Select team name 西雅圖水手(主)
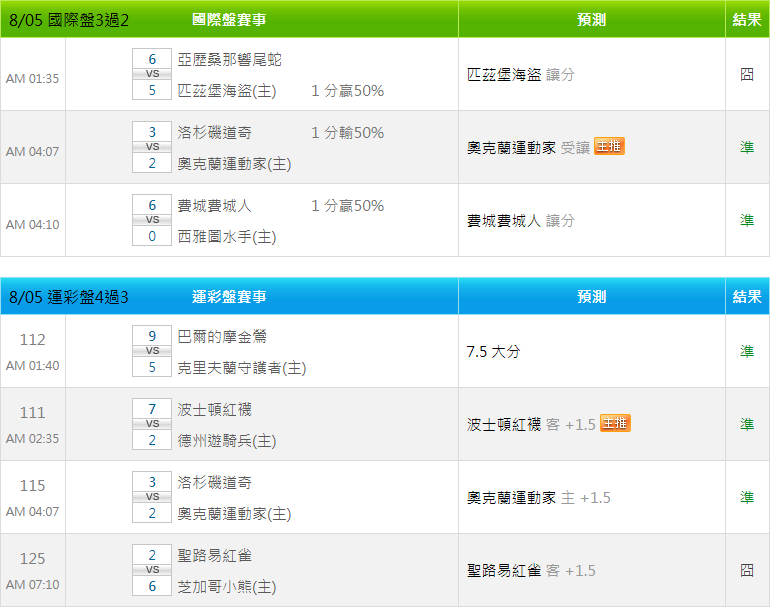 coord(227,237)
